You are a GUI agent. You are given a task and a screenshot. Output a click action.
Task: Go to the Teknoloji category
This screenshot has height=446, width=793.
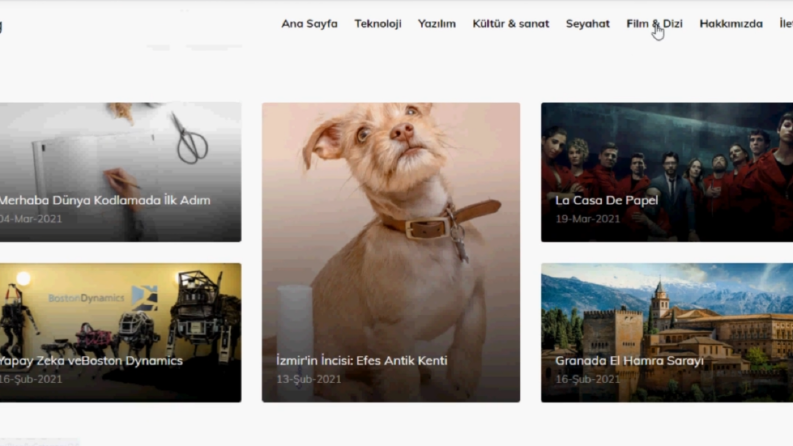point(378,24)
